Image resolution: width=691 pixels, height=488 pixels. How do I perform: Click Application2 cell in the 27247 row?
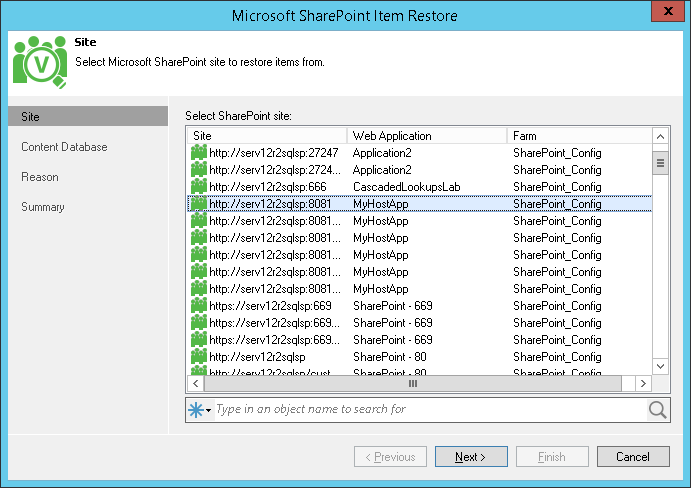click(382, 153)
